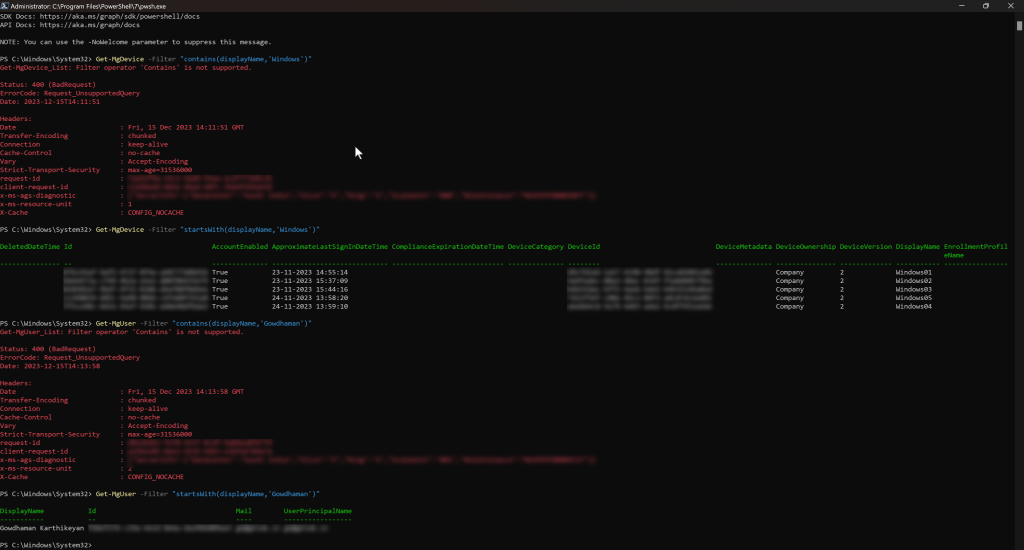Minimize the pwsh.exe window
The image size is (1024, 550).
(961, 5)
